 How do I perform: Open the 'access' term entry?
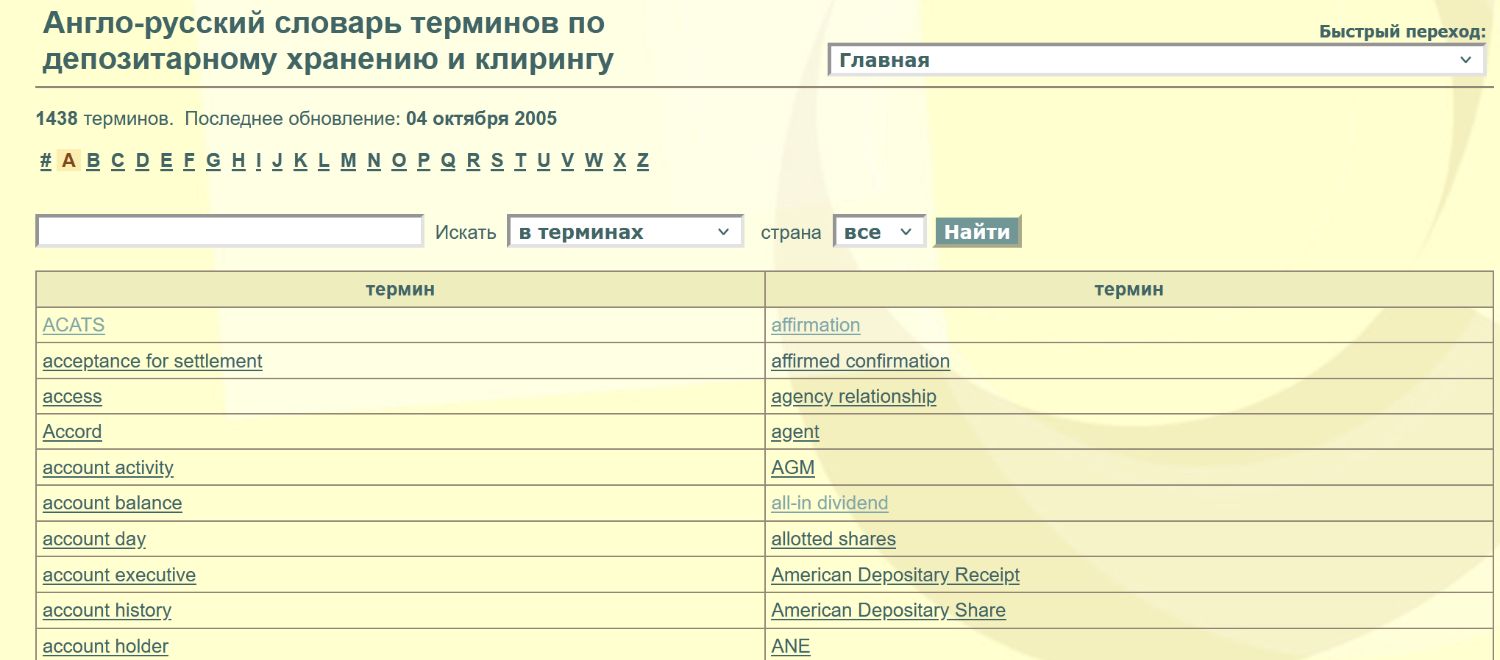coord(72,396)
